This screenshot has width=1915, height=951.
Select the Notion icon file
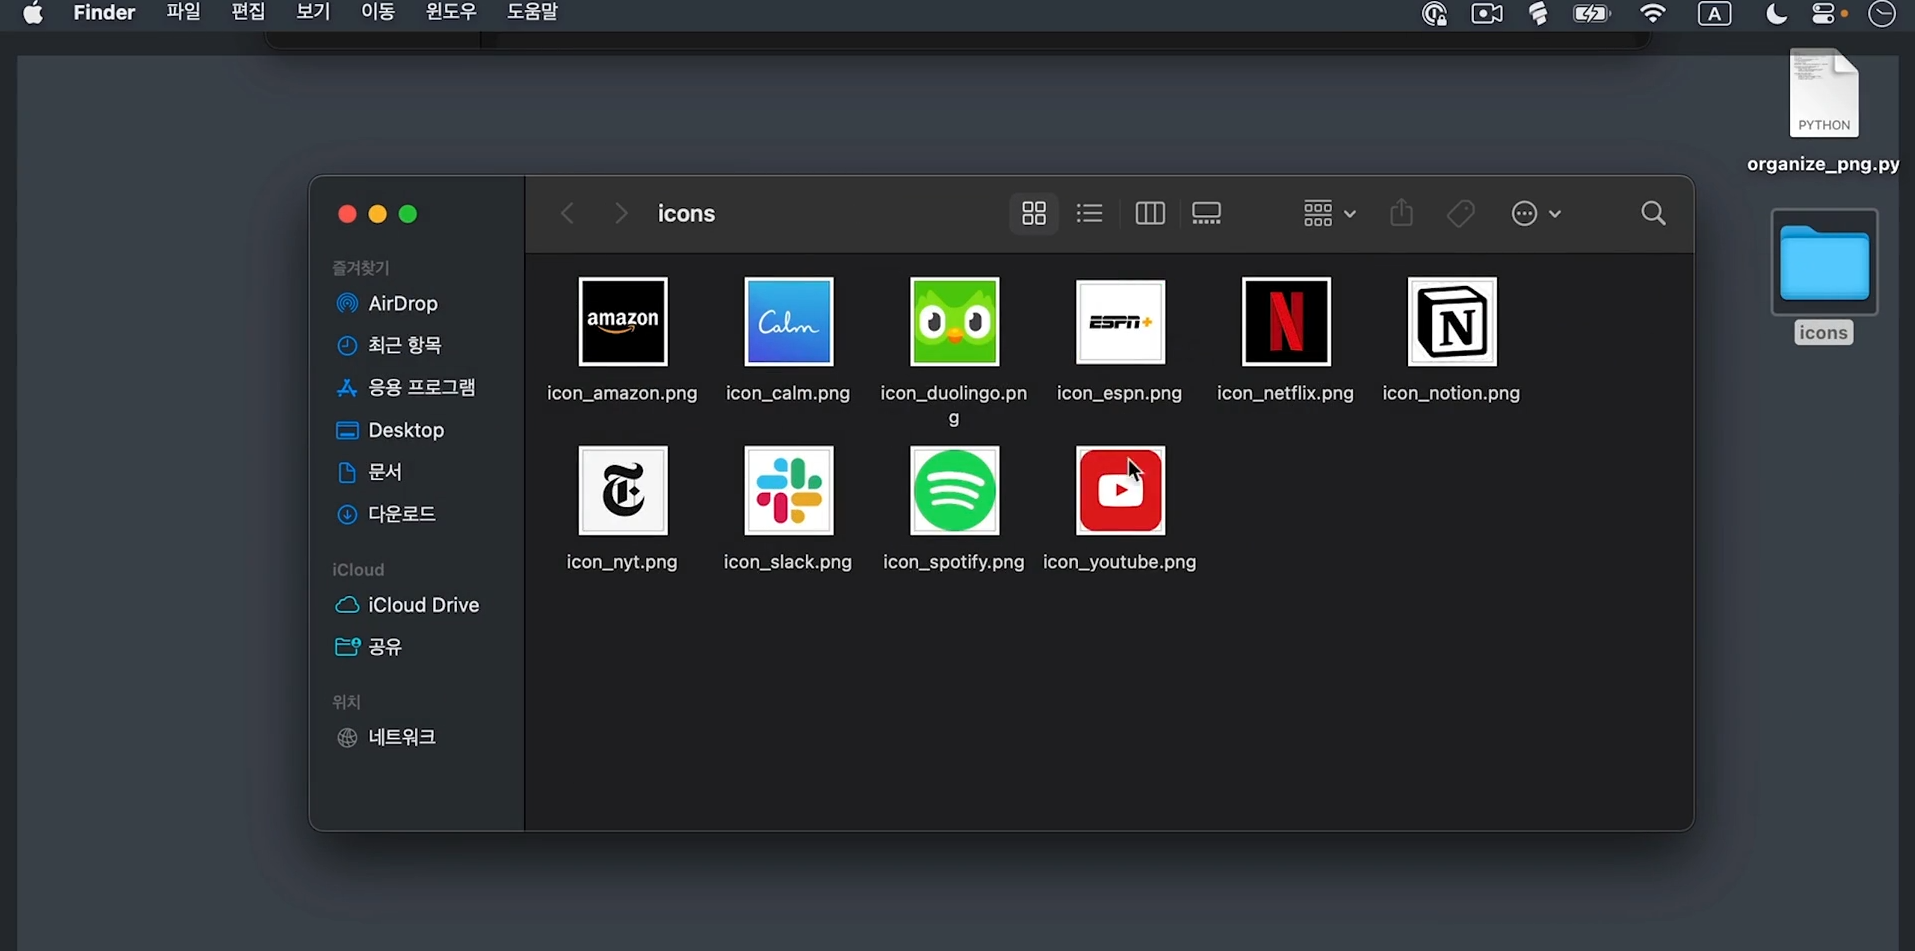pyautogui.click(x=1452, y=322)
